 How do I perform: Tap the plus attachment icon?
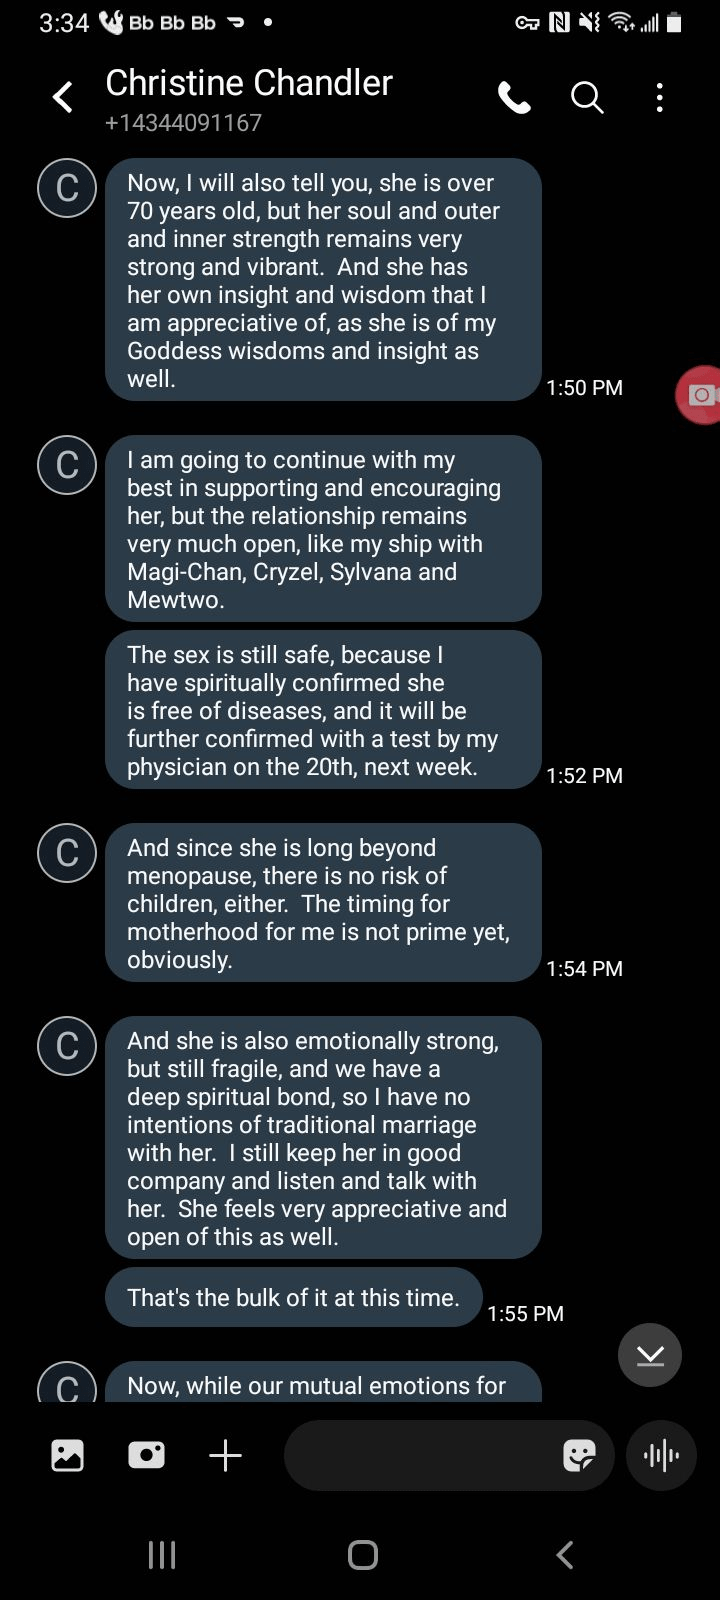(x=226, y=1455)
